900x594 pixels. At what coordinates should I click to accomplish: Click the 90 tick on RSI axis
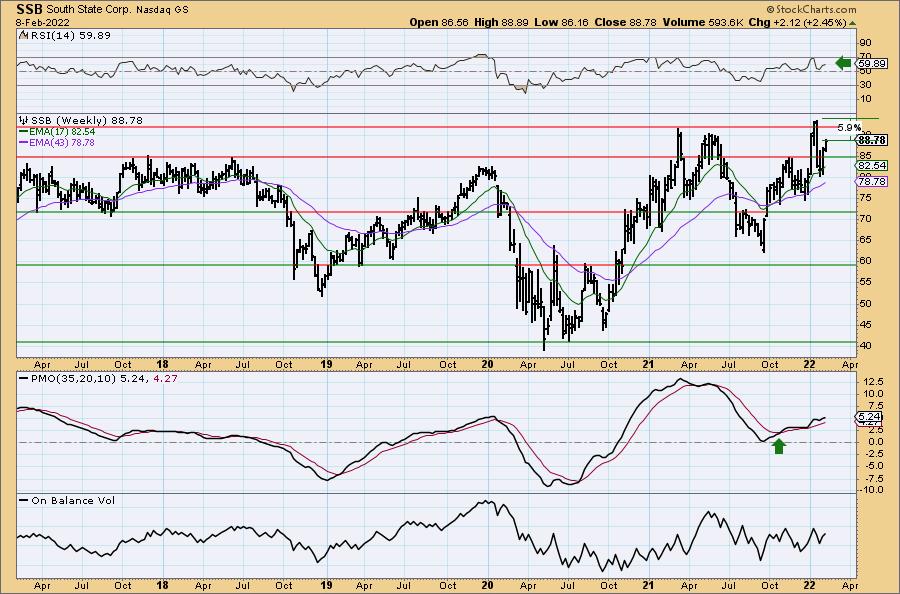[866, 43]
